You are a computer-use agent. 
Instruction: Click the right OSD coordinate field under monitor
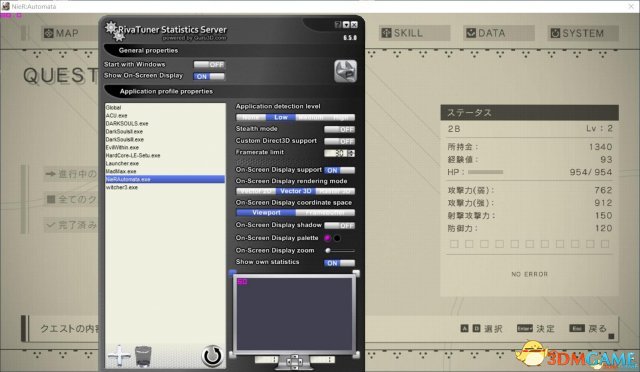[322, 360]
